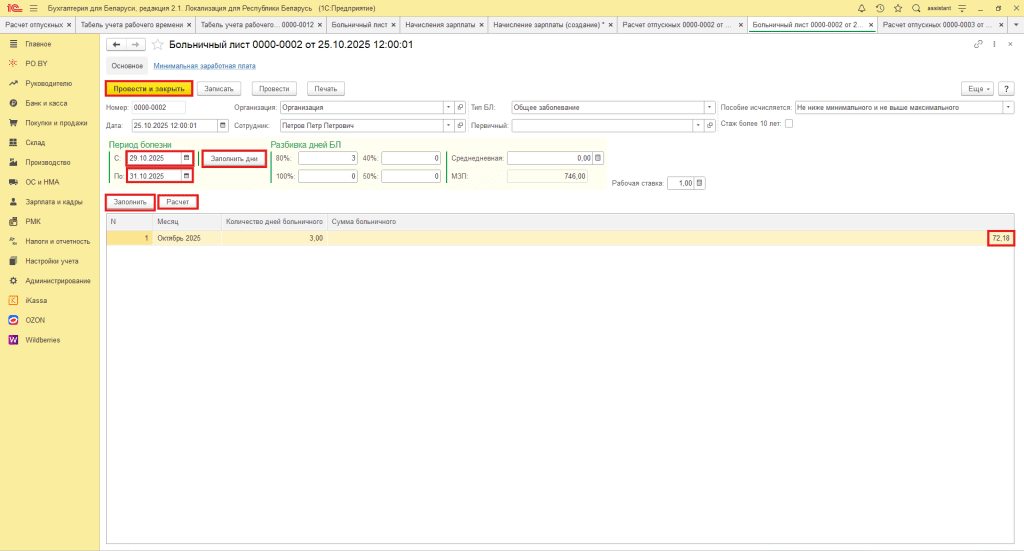The image size is (1024, 551).
Task: Click the Заполнить дни button
Action: pyautogui.click(x=234, y=158)
